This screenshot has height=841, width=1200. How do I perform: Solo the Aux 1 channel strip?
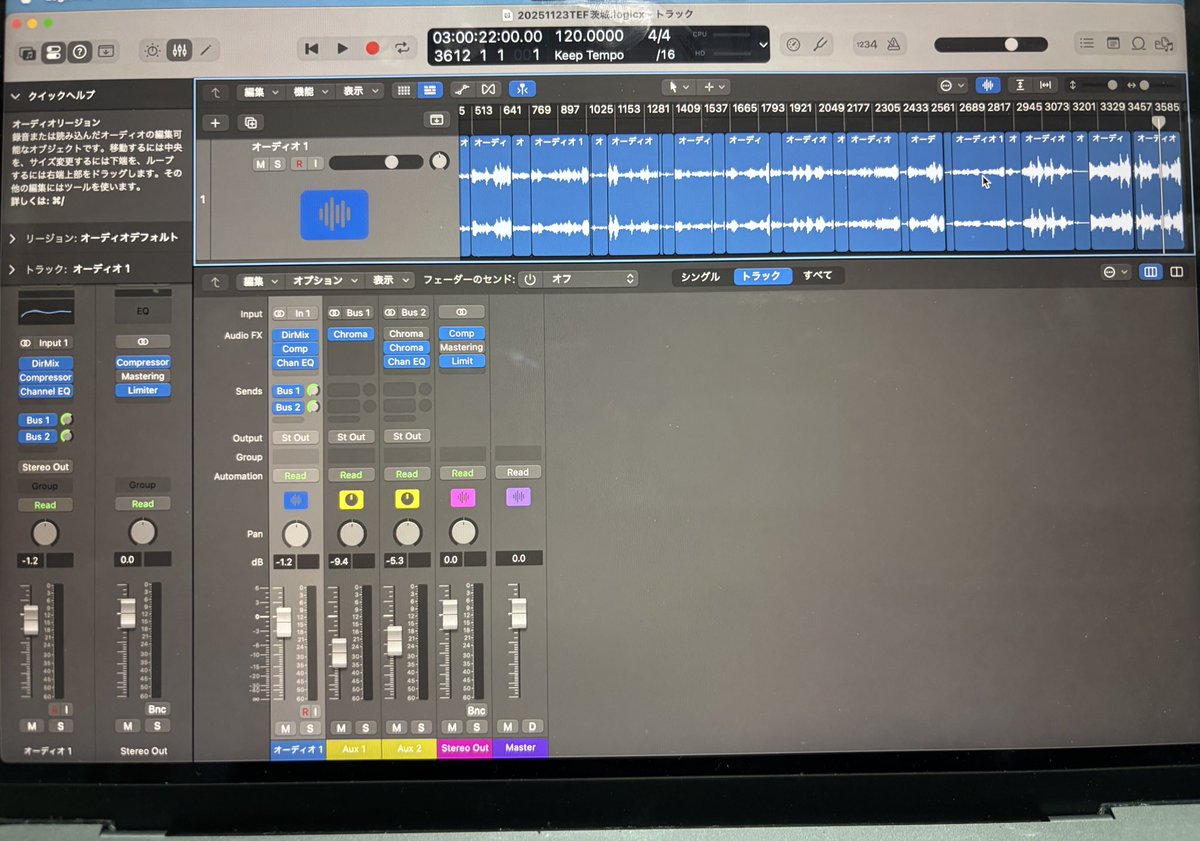364,728
